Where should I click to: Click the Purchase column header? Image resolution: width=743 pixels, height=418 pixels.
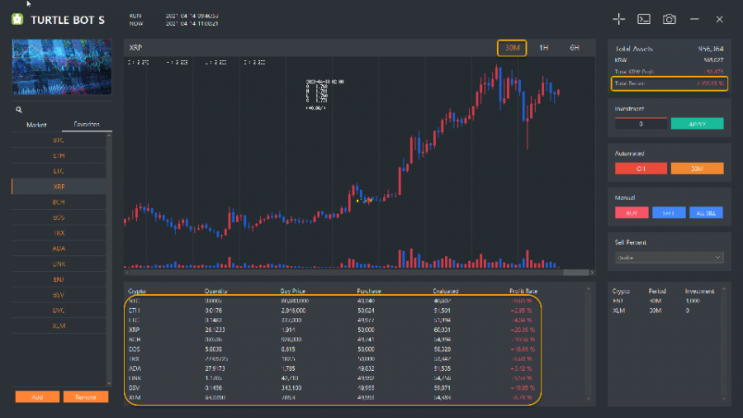click(369, 291)
